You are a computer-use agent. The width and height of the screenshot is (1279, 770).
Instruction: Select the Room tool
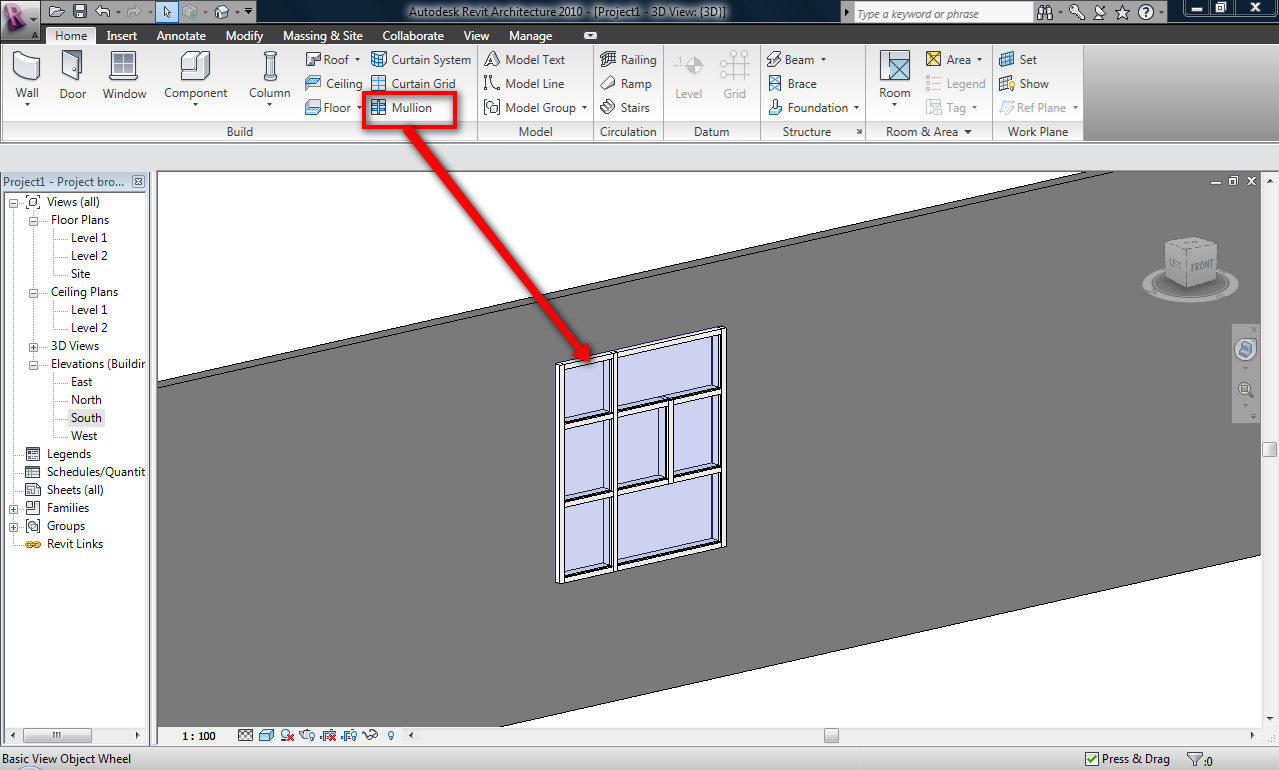coord(895,78)
